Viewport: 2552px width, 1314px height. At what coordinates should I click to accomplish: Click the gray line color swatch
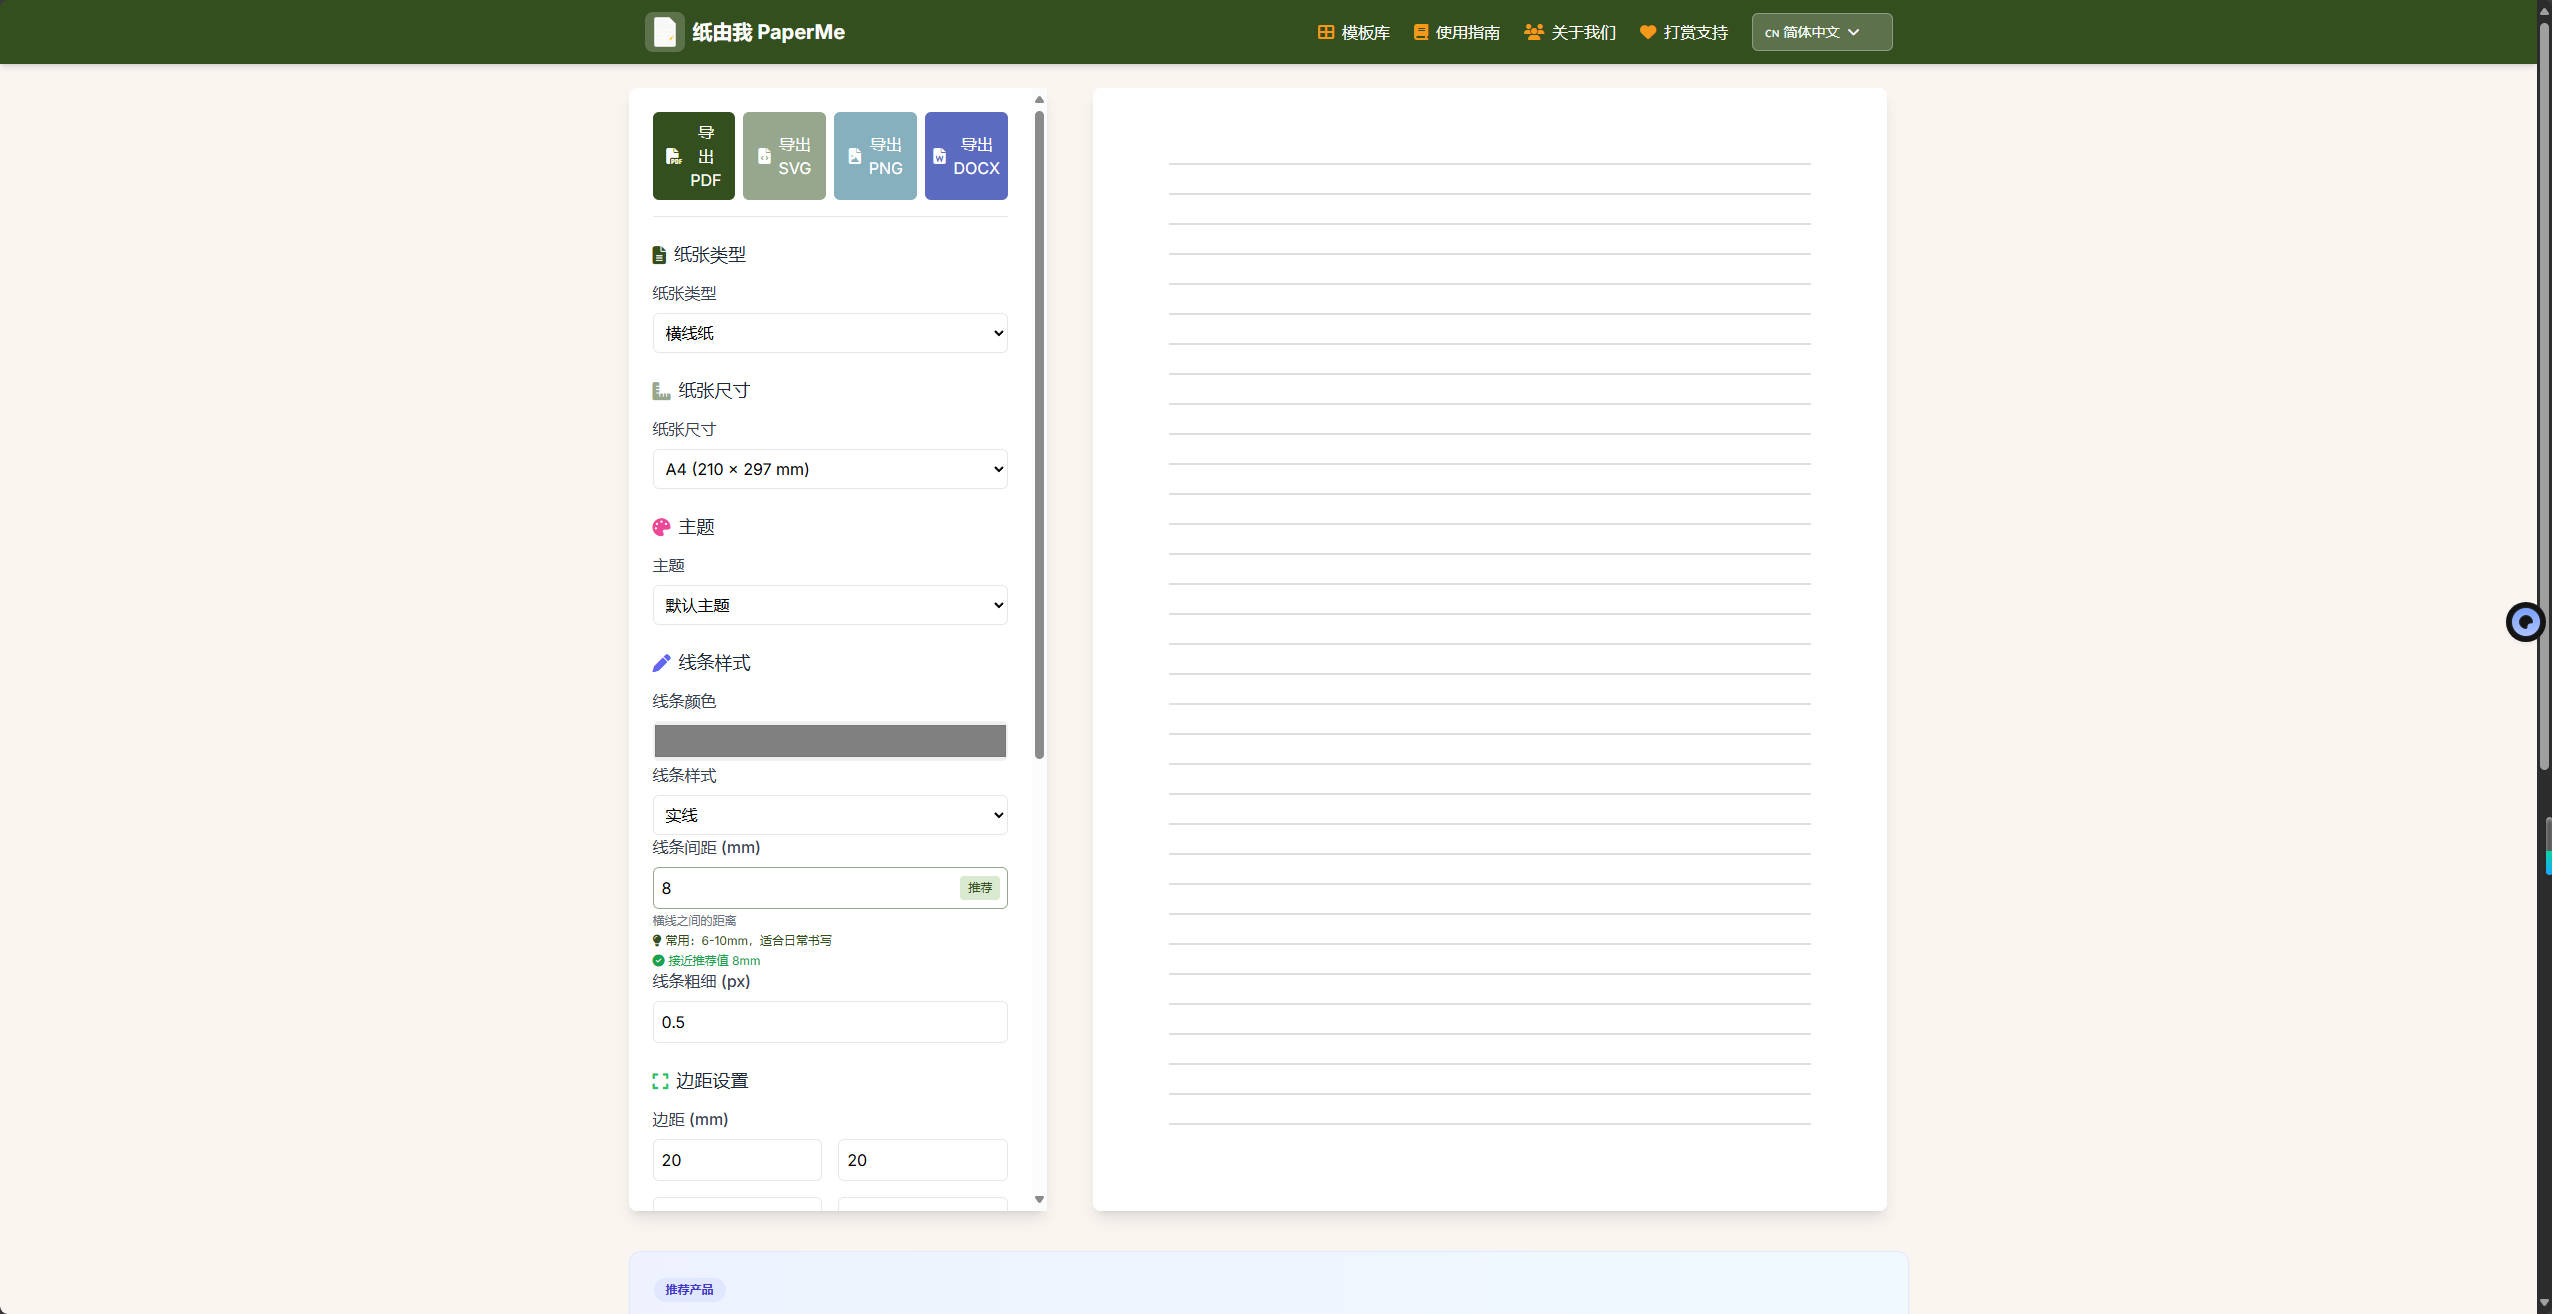(829, 741)
